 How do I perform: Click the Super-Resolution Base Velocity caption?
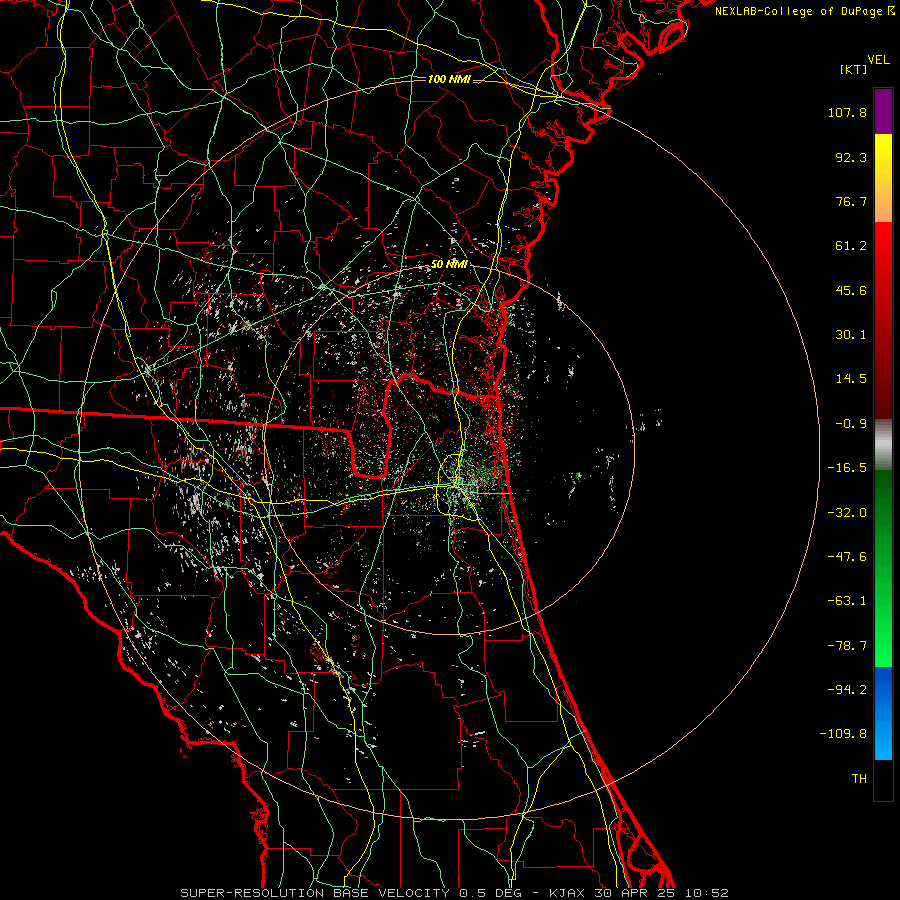click(455, 893)
